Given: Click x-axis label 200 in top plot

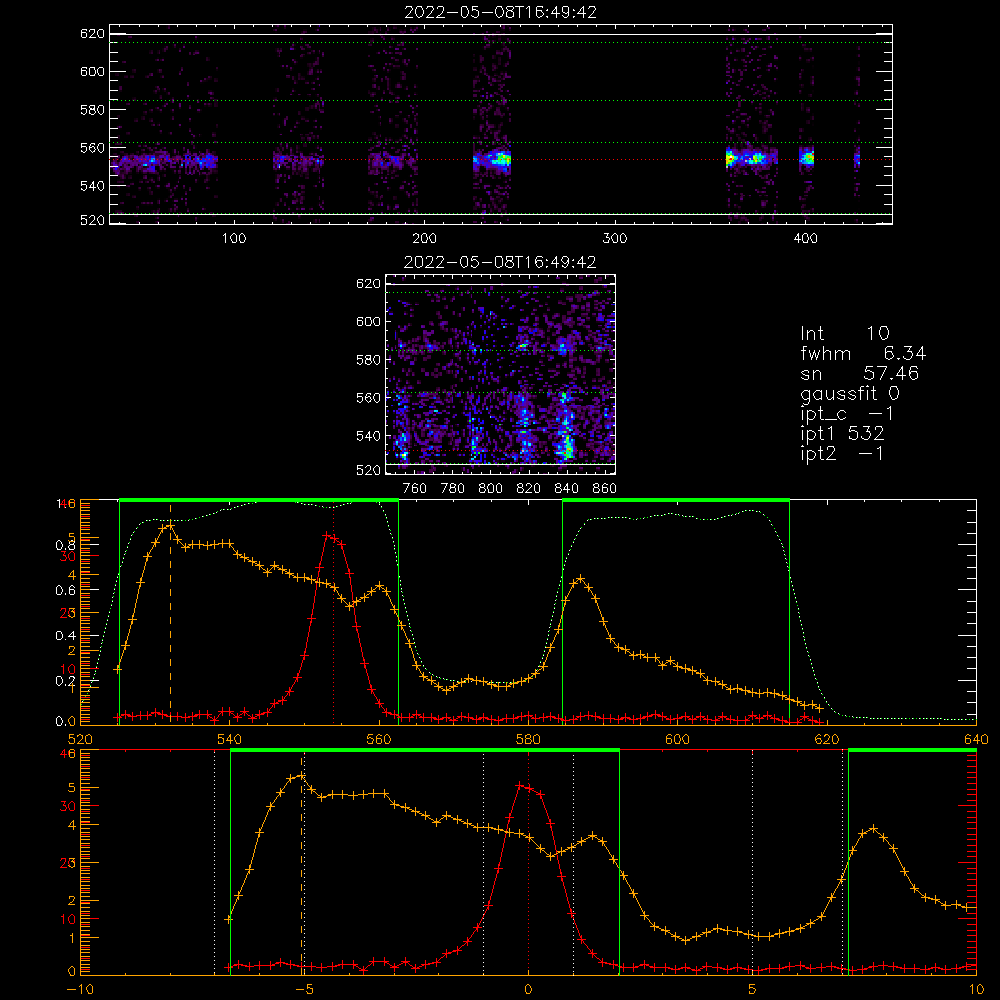Looking at the screenshot, I should point(425,238).
